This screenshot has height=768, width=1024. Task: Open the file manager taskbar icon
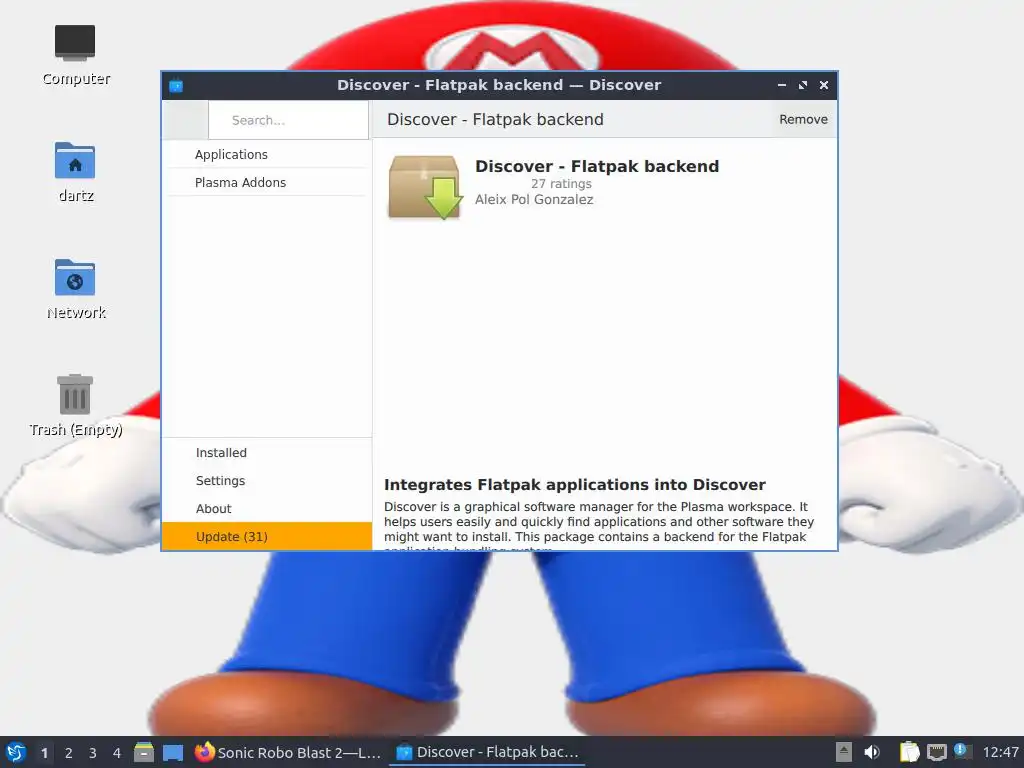point(144,752)
